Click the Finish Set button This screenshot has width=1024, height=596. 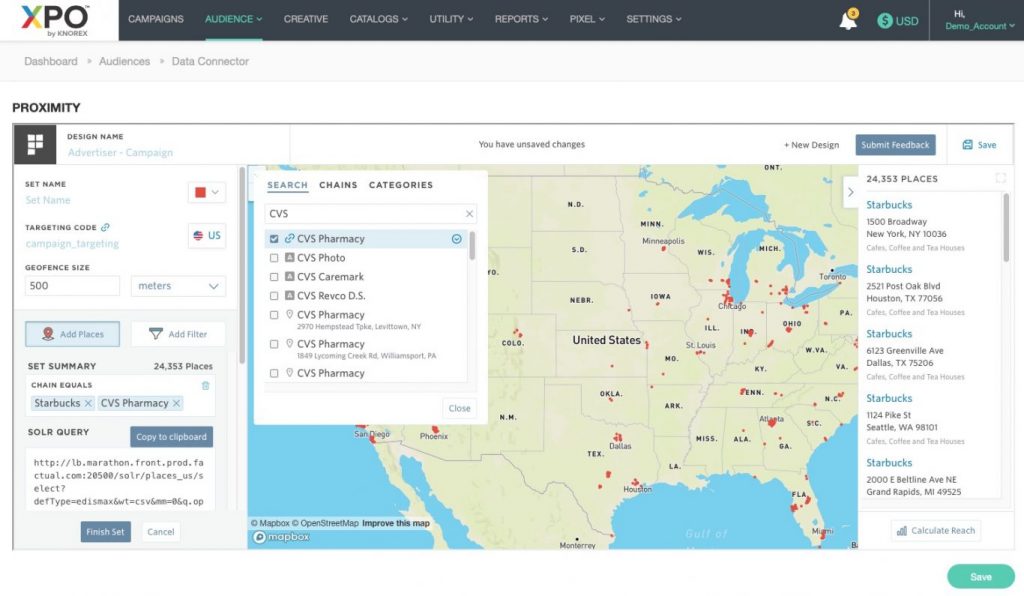pos(105,532)
